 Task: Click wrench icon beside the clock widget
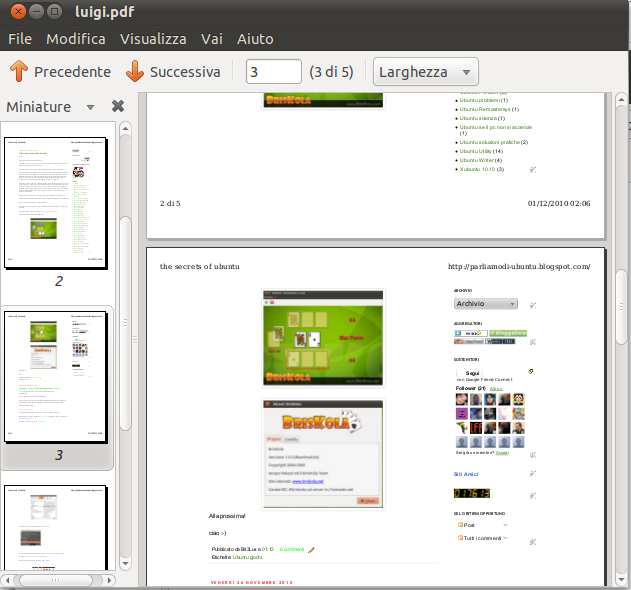(533, 496)
